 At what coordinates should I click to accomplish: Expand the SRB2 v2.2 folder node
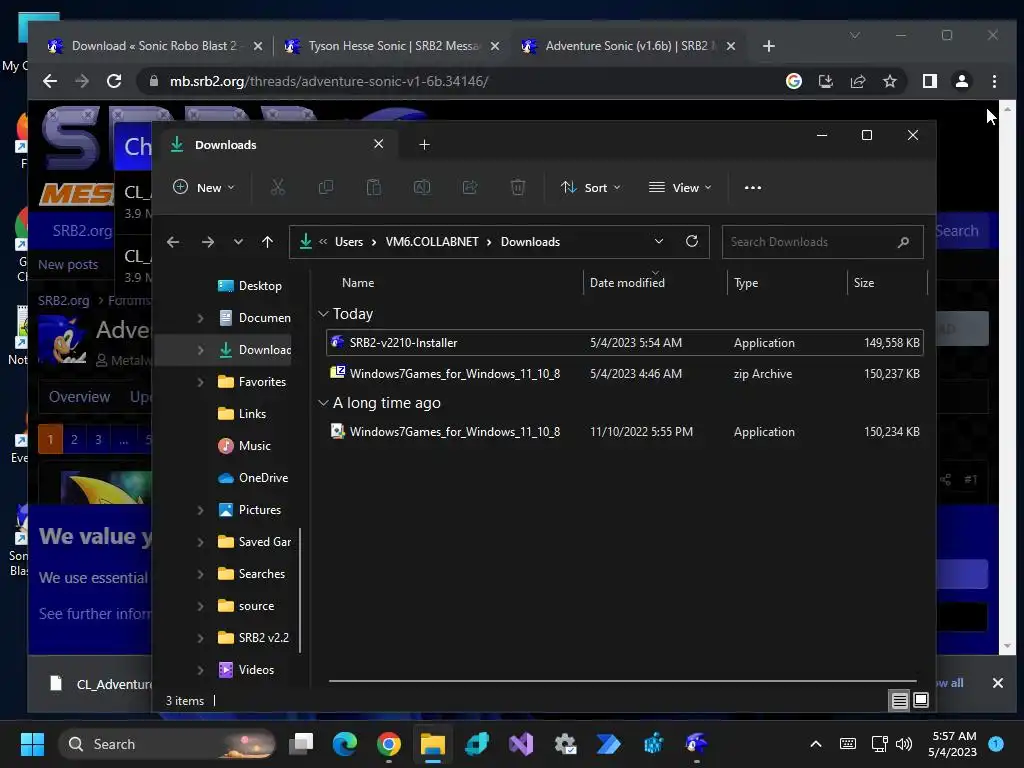(200, 638)
